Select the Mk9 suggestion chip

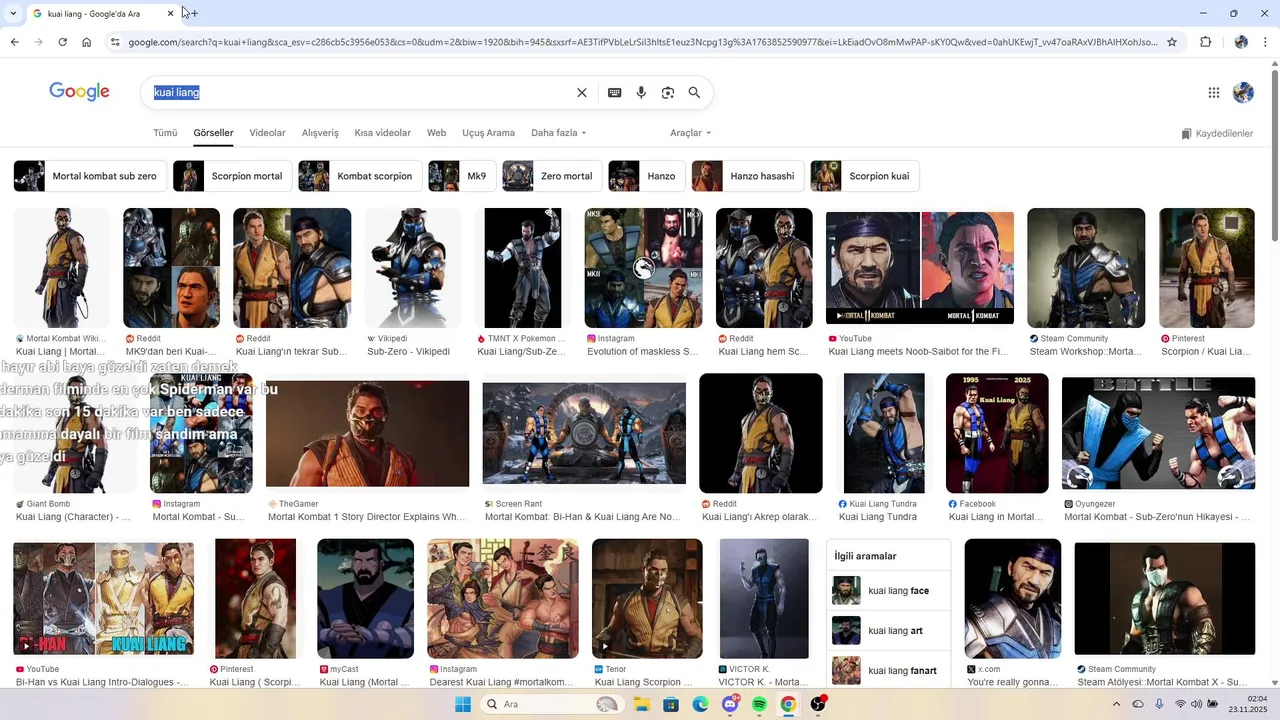(461, 176)
